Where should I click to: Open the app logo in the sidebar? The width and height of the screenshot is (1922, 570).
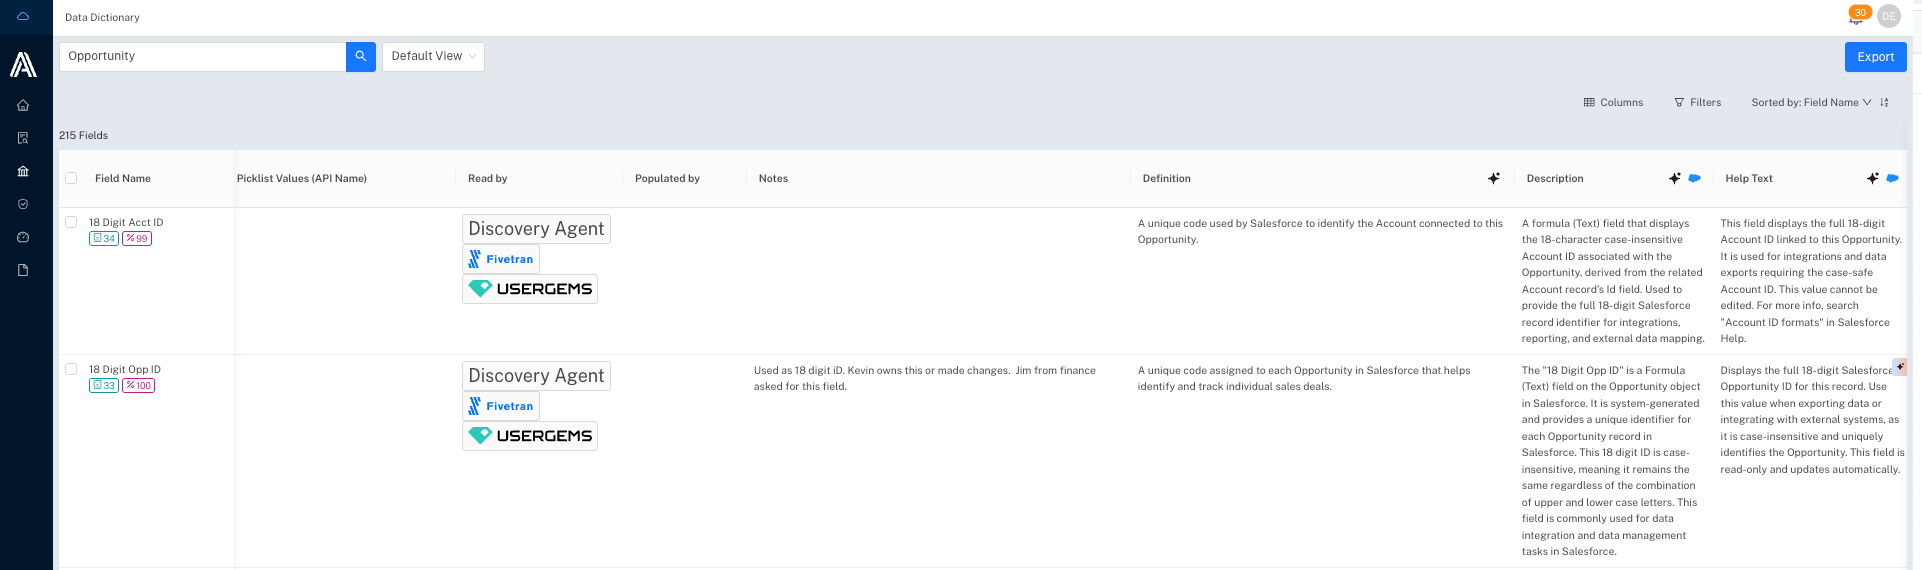click(23, 65)
